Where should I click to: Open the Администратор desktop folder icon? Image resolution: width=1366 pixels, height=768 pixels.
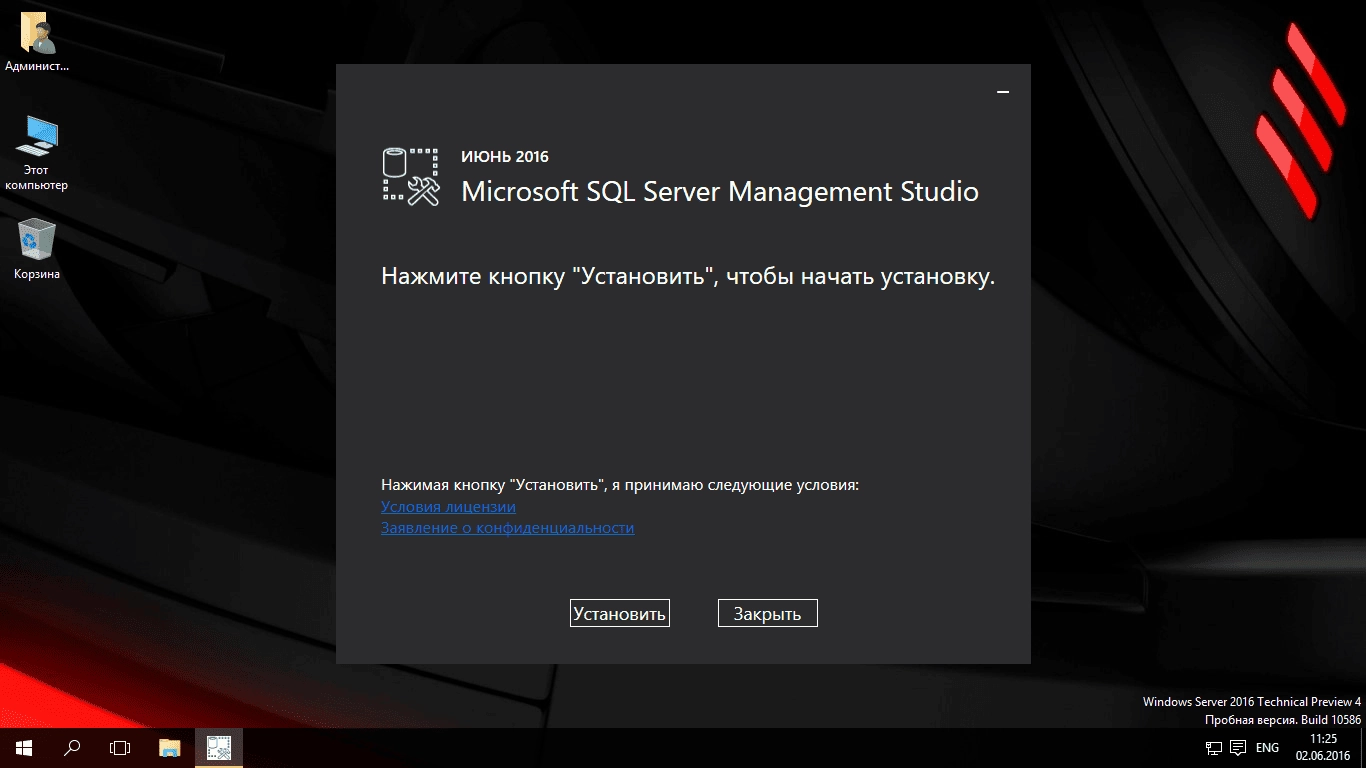pyautogui.click(x=37, y=43)
